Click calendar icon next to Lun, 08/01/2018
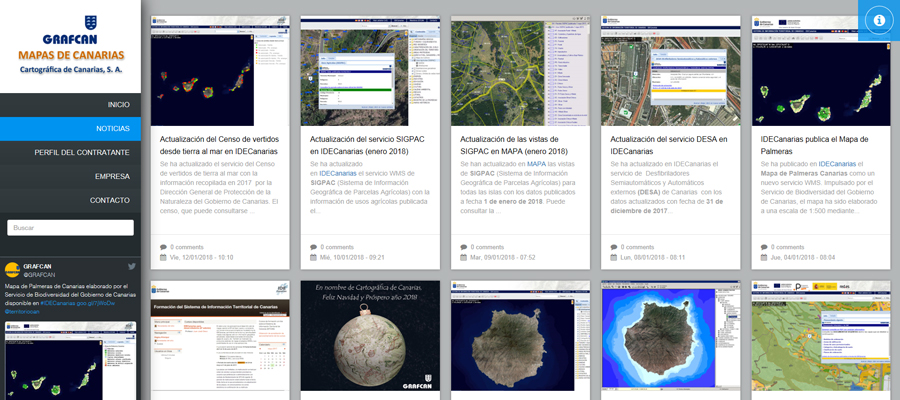 (614, 257)
